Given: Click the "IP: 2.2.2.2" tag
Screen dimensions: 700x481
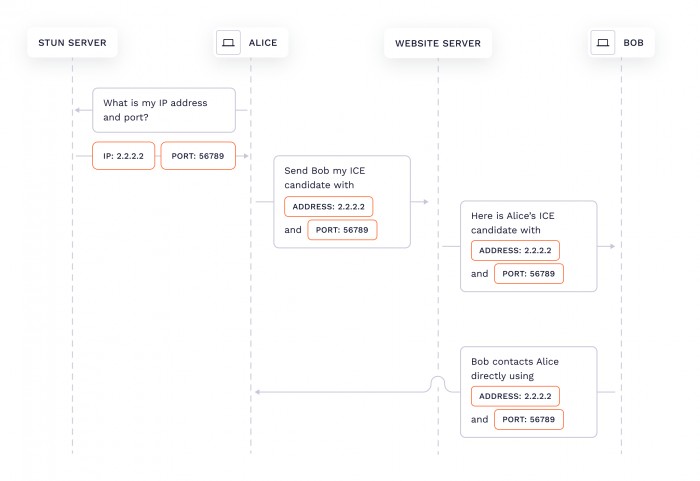Looking at the screenshot, I should click(x=124, y=157).
